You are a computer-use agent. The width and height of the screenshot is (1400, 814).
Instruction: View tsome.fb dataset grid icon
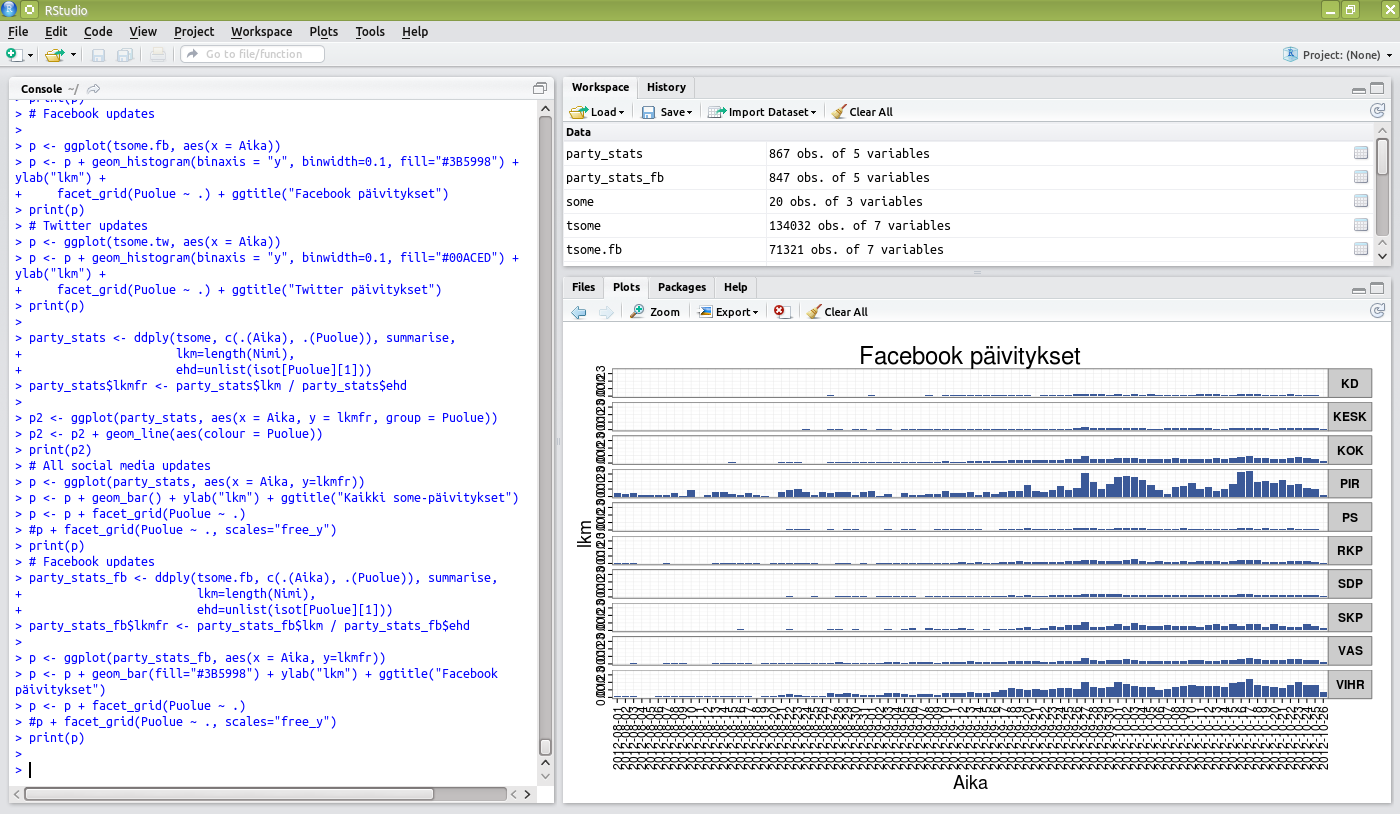pyautogui.click(x=1360, y=249)
